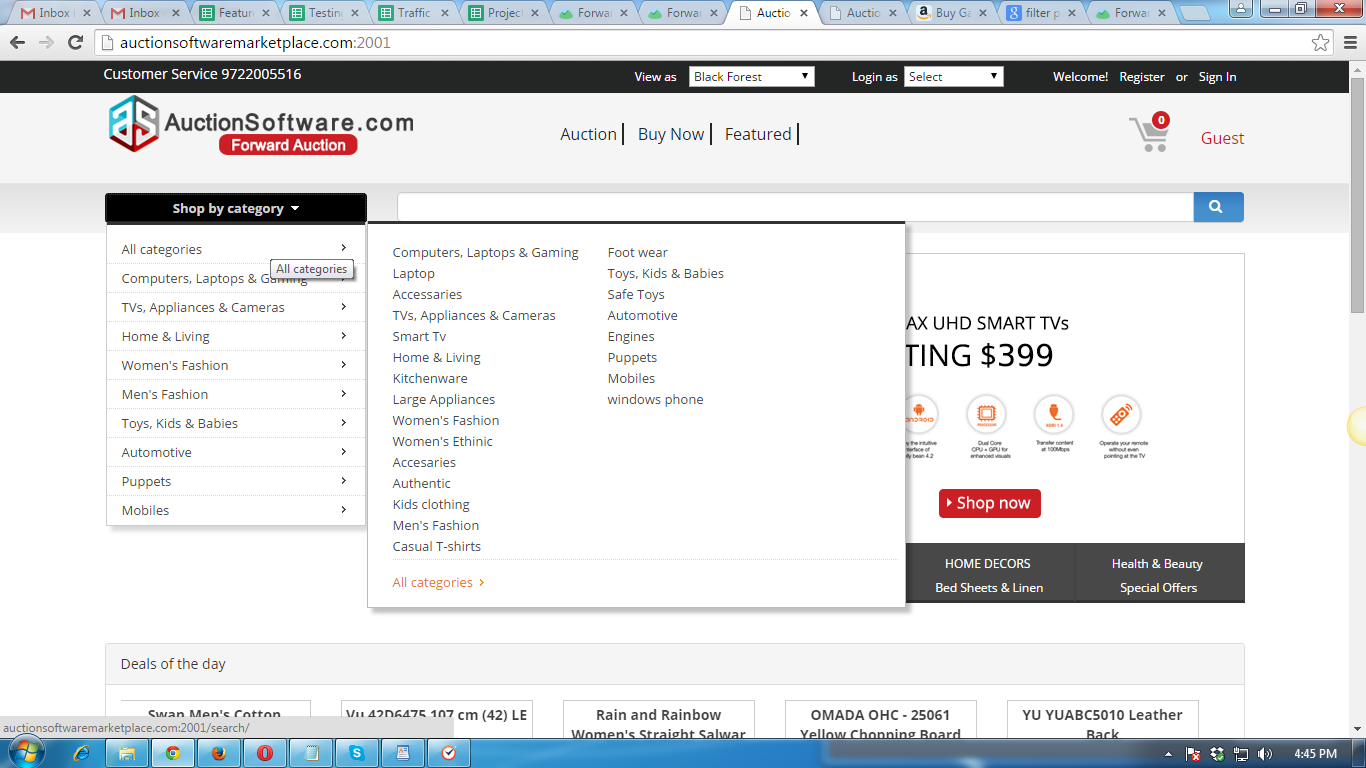1366x768 pixels.
Task: Open Firefox from the taskbar
Action: pos(219,753)
